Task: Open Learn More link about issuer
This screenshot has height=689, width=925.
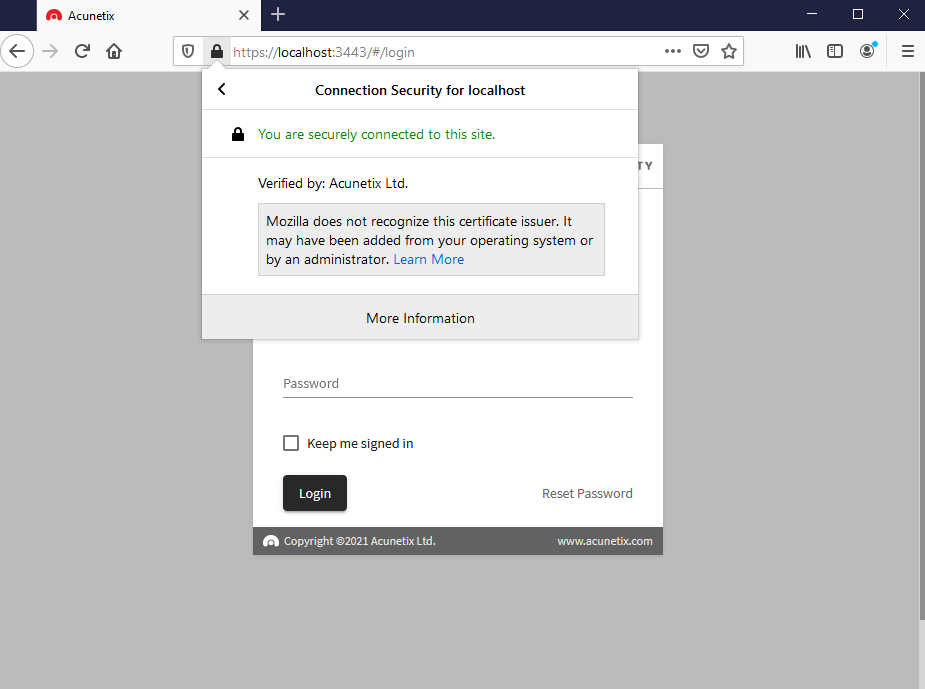Action: [428, 260]
